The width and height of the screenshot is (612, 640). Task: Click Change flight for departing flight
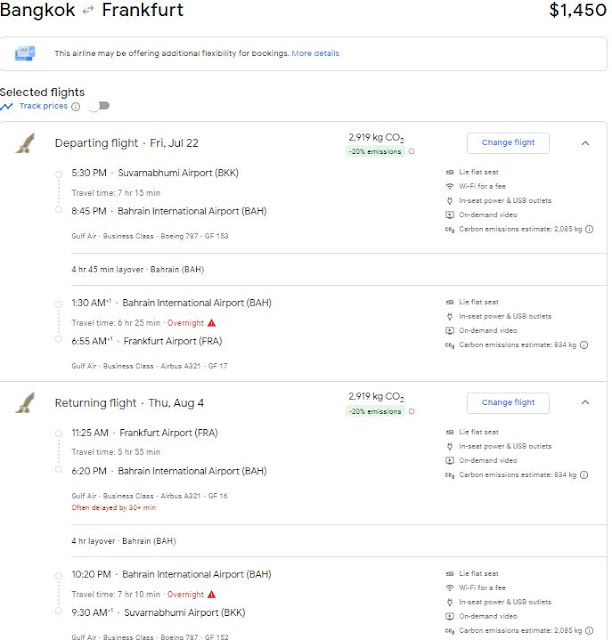click(508, 143)
